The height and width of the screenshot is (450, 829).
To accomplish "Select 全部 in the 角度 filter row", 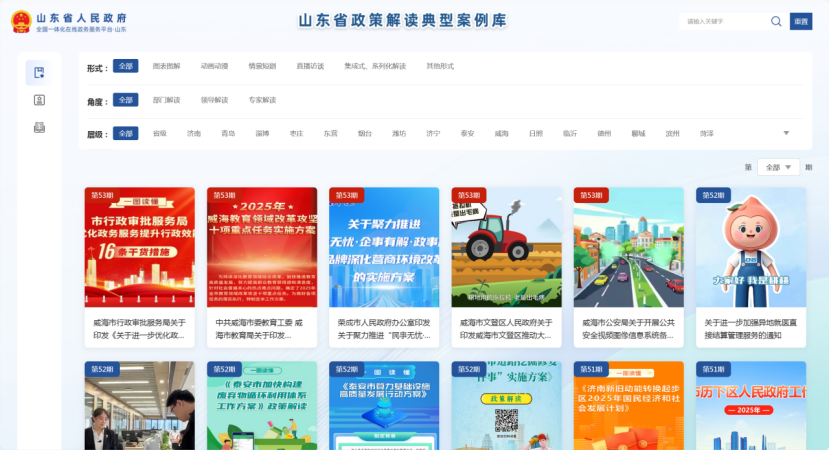I will click(x=125, y=100).
